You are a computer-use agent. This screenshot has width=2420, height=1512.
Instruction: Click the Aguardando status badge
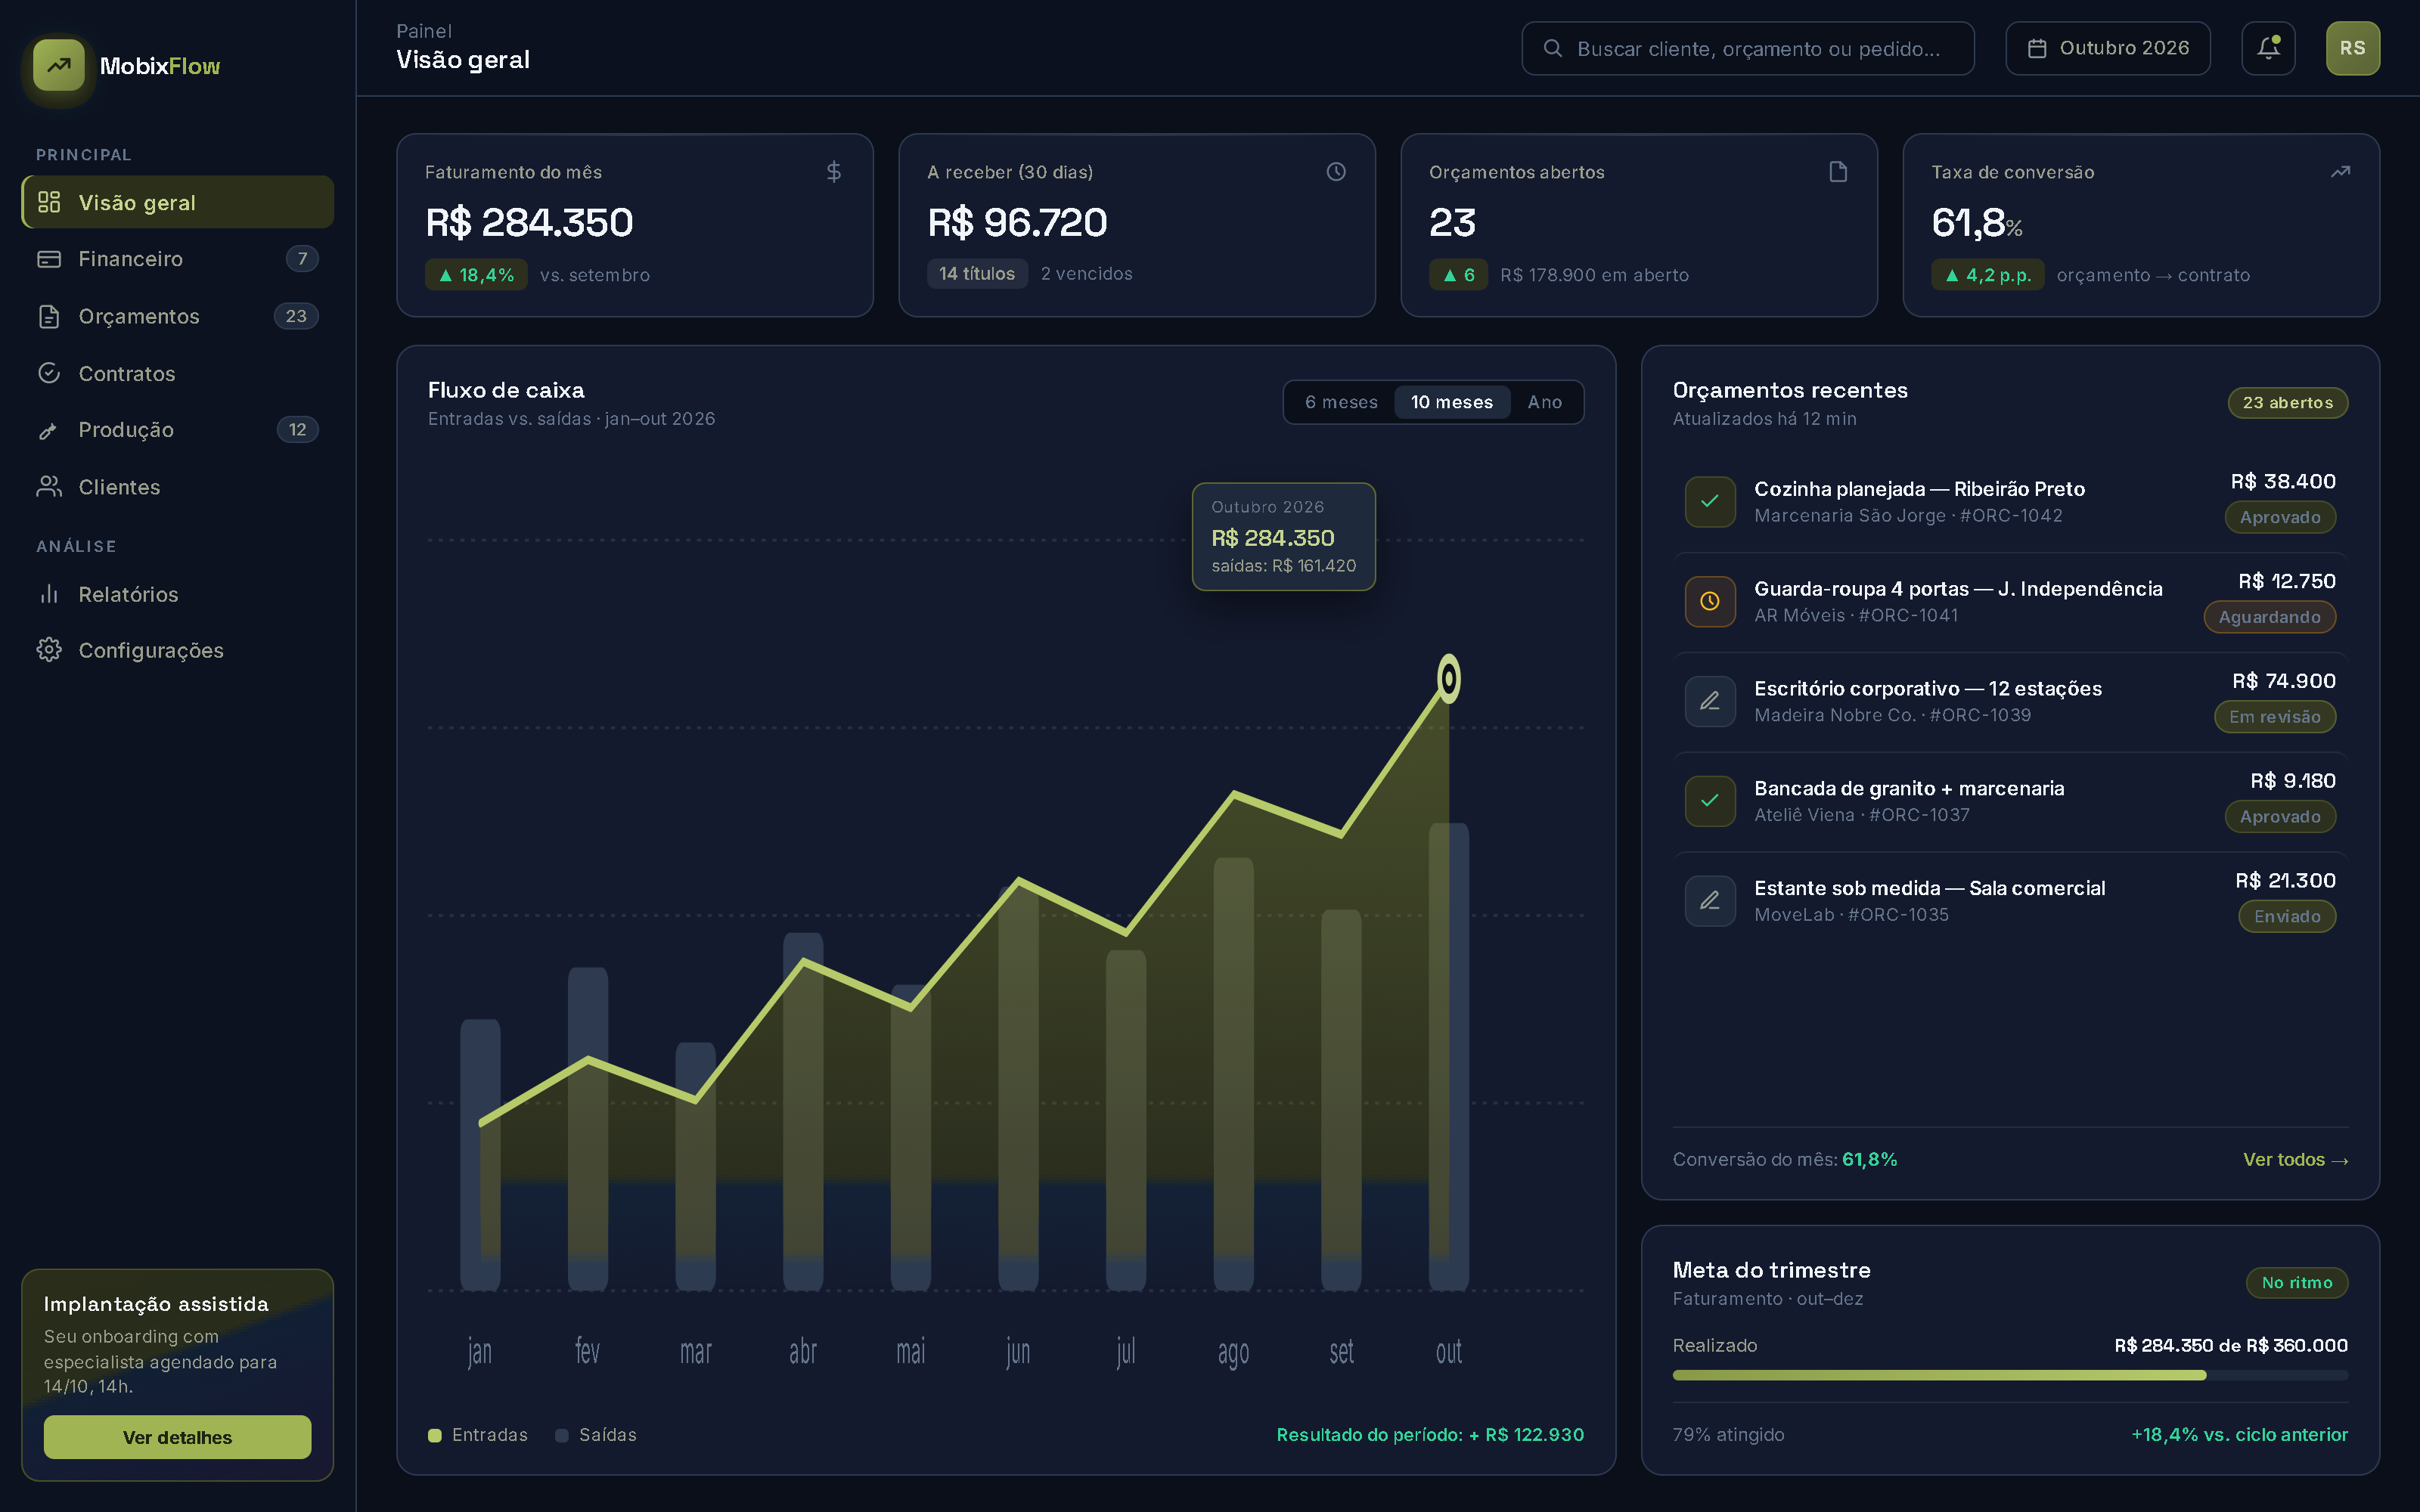(2270, 617)
